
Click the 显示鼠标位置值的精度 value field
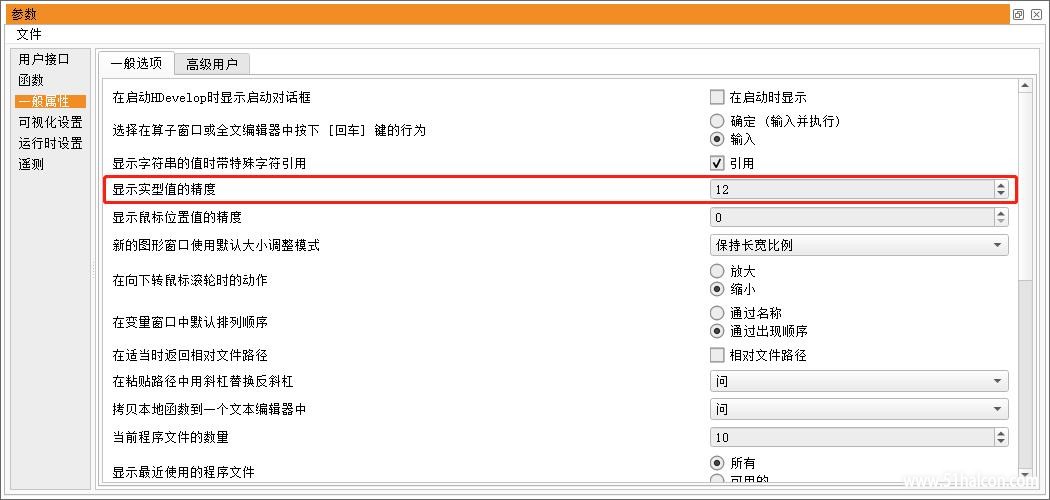(852, 218)
